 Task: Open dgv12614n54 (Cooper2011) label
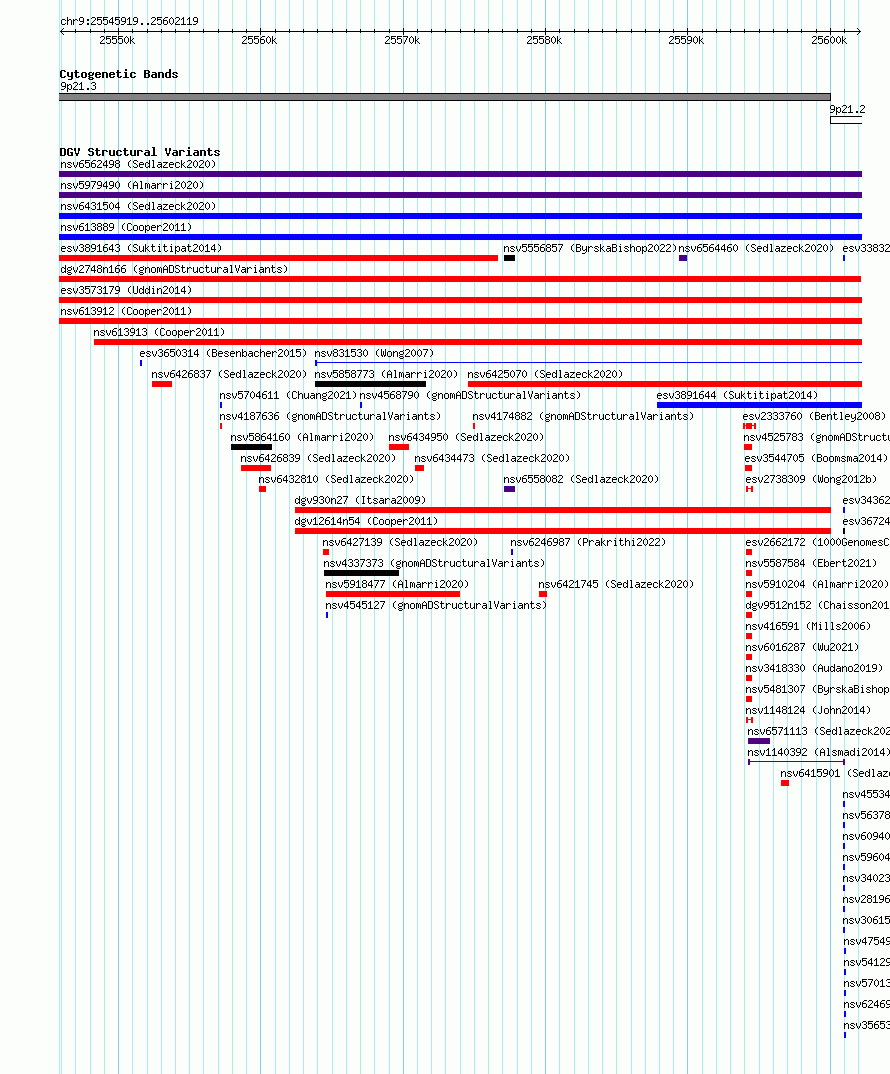tap(366, 522)
